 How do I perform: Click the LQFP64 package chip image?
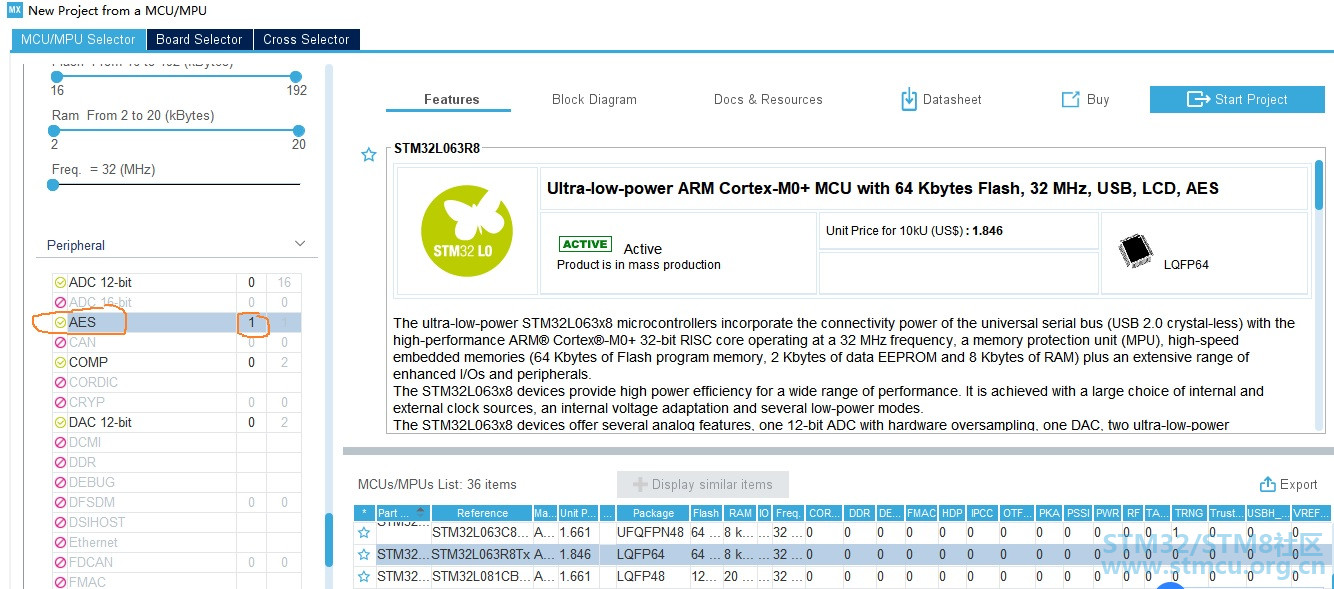click(1136, 249)
